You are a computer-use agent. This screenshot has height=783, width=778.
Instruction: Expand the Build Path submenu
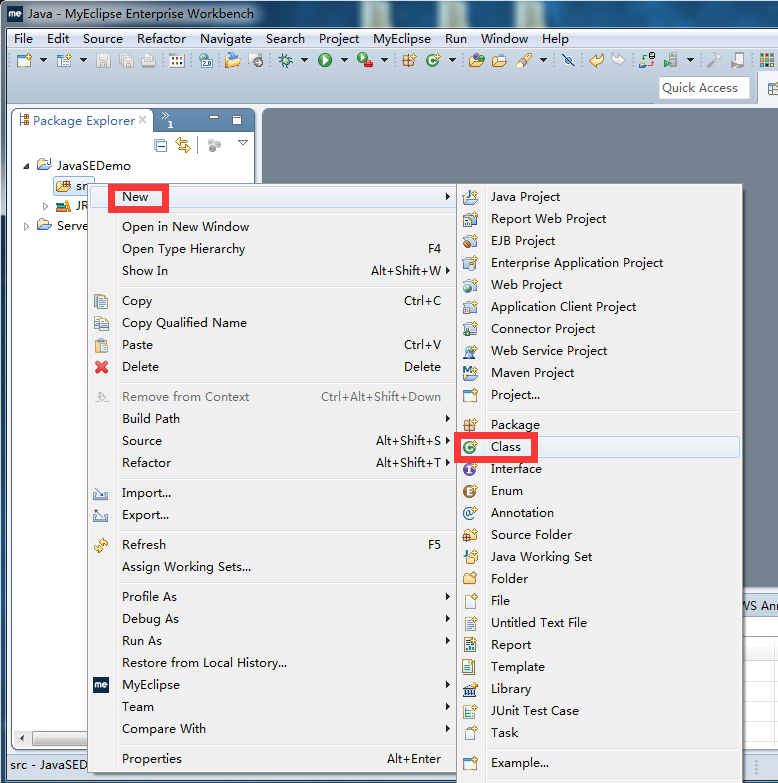pos(273,418)
